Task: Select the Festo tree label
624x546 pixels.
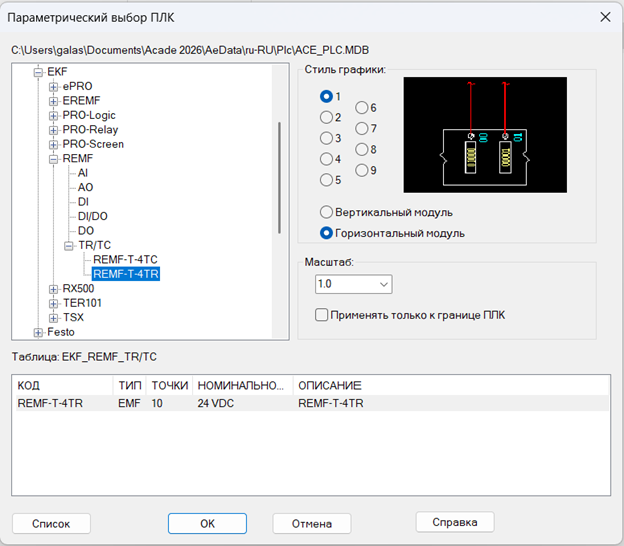Action: (x=61, y=332)
